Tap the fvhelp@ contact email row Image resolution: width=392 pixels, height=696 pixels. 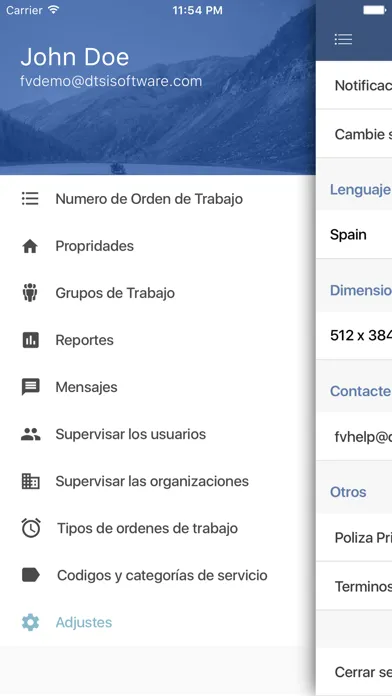coord(354,436)
